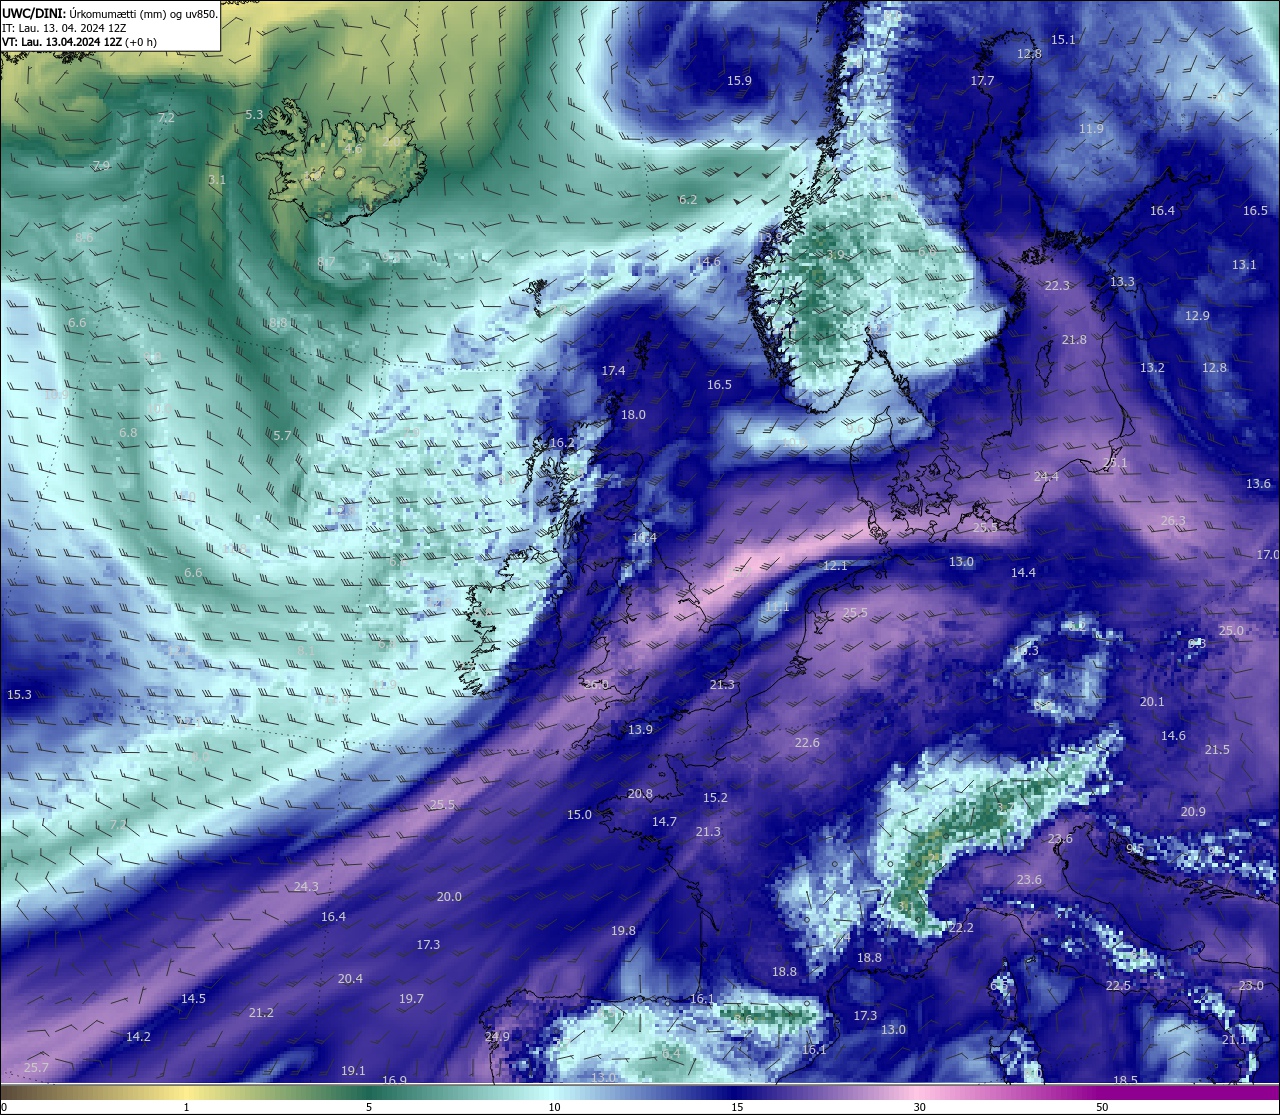Click the 13.6 value label
This screenshot has width=1280, height=1115.
[x=1258, y=484]
